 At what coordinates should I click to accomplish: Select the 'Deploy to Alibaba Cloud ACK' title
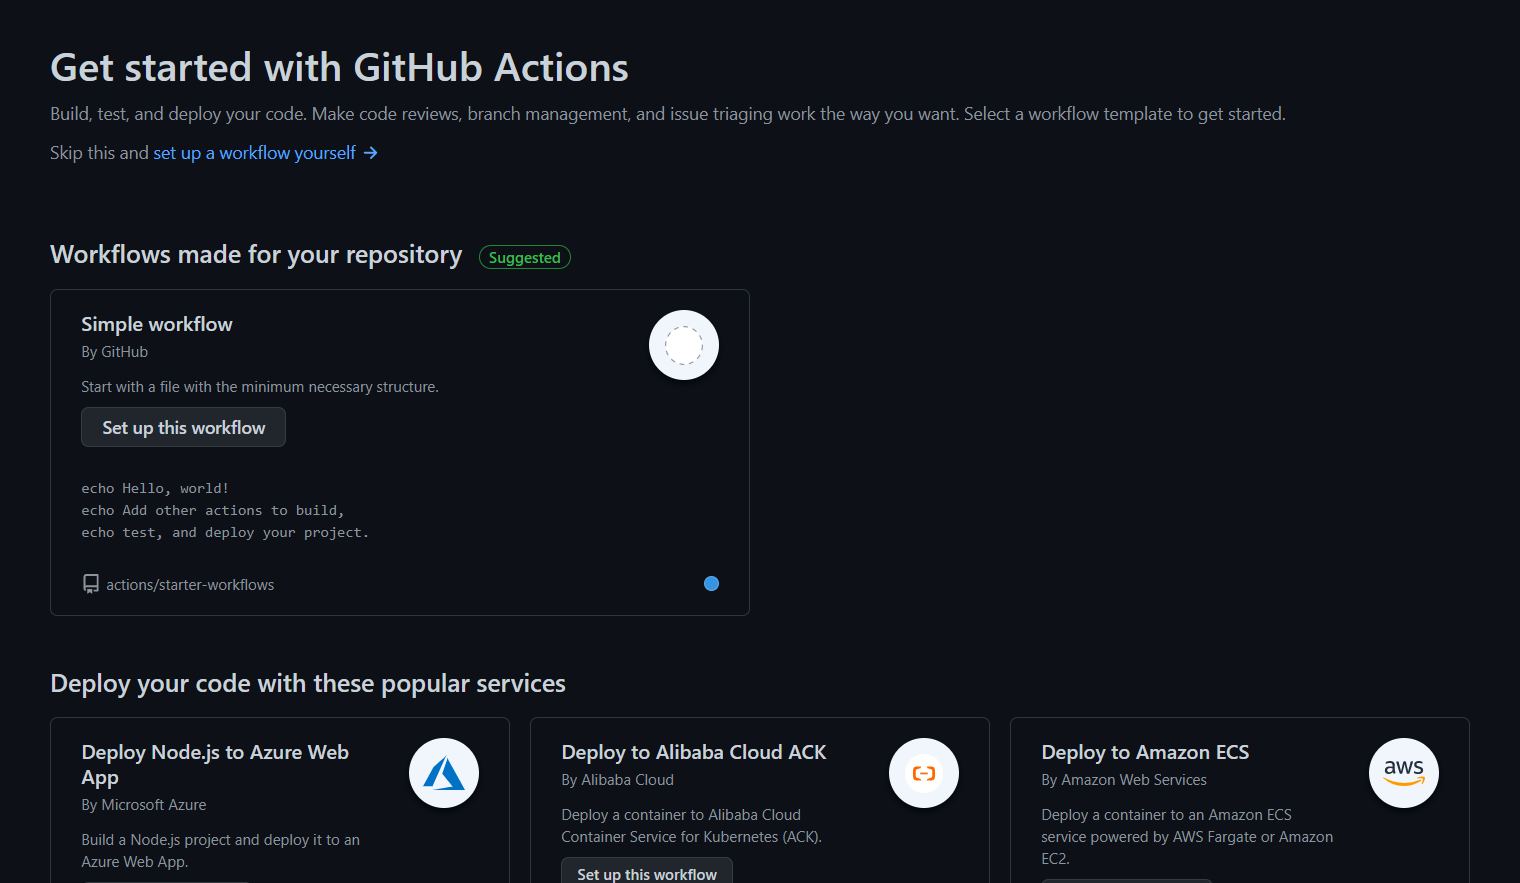point(694,752)
